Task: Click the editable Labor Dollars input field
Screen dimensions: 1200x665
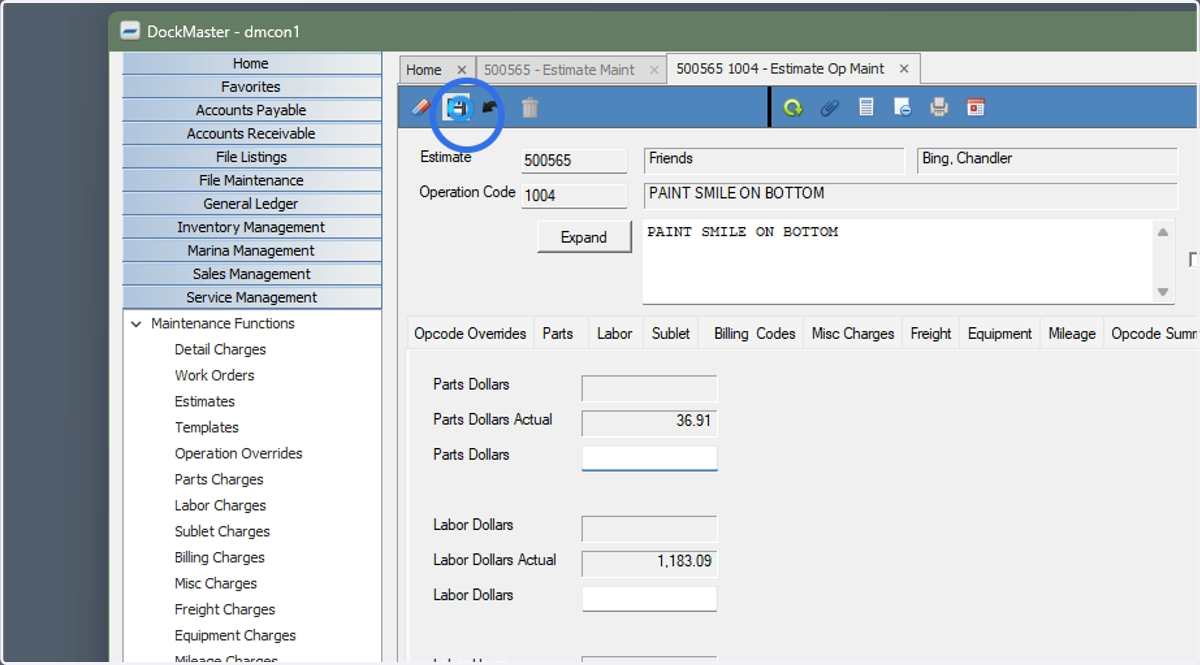Action: (x=649, y=598)
